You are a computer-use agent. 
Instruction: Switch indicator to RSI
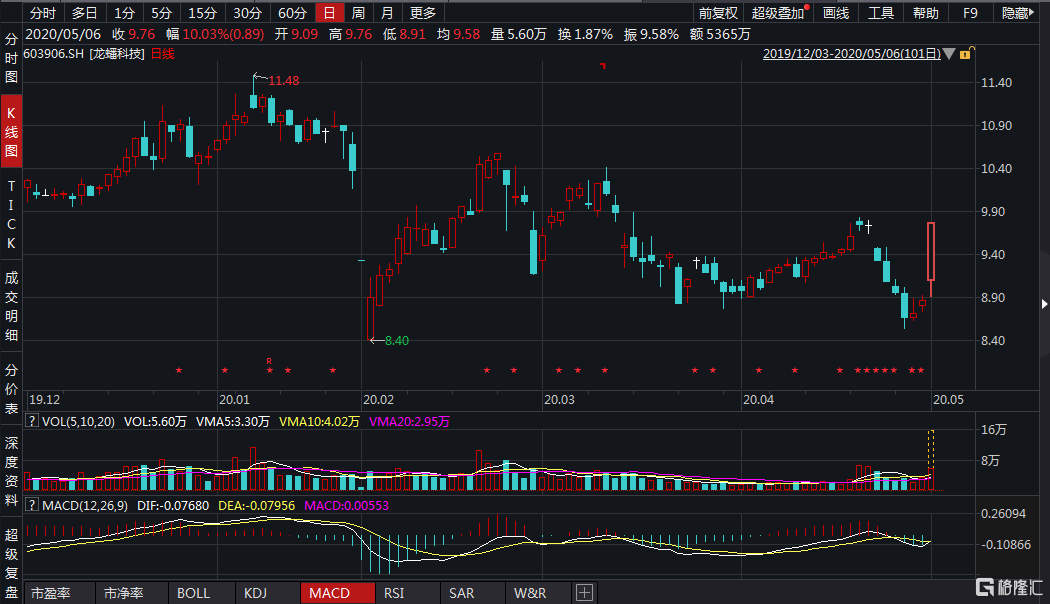(394, 593)
